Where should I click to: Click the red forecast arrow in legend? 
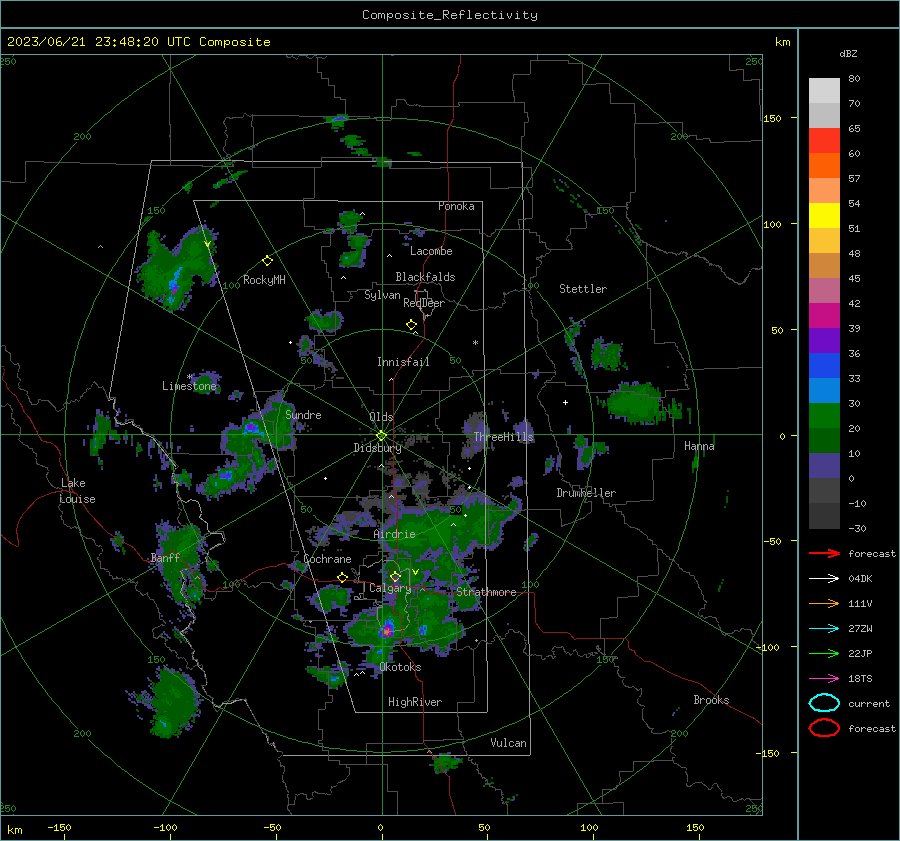[x=824, y=553]
